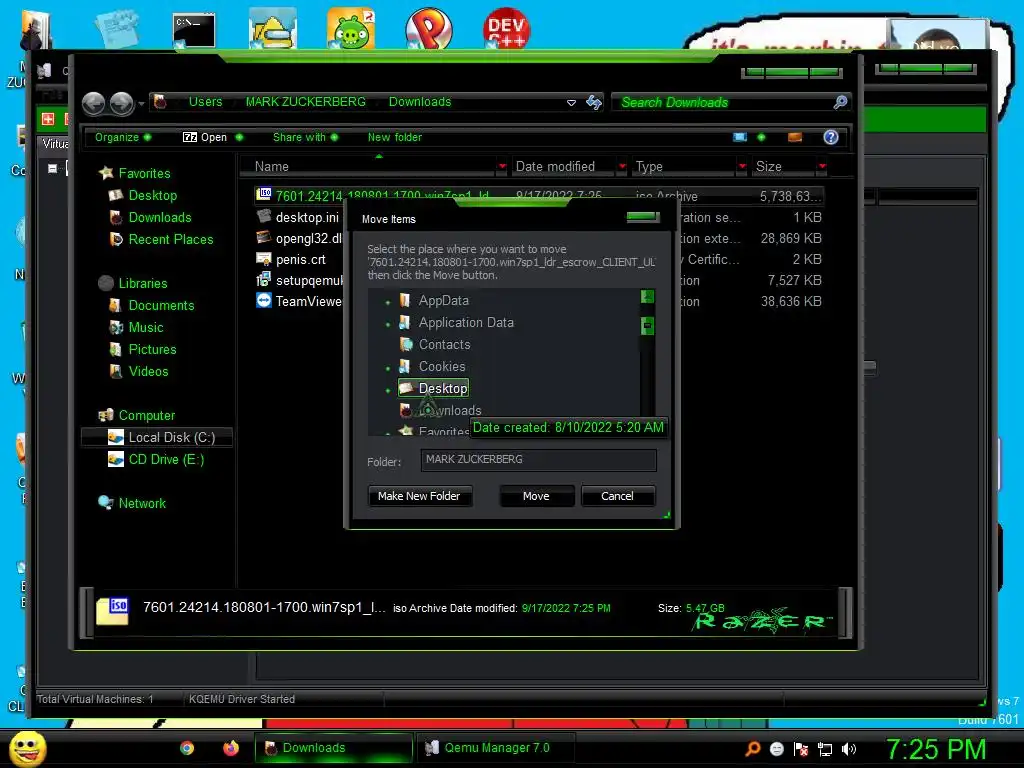Expand the AppData folder in Move Items
Screen dimensions: 1024x768
click(388, 302)
